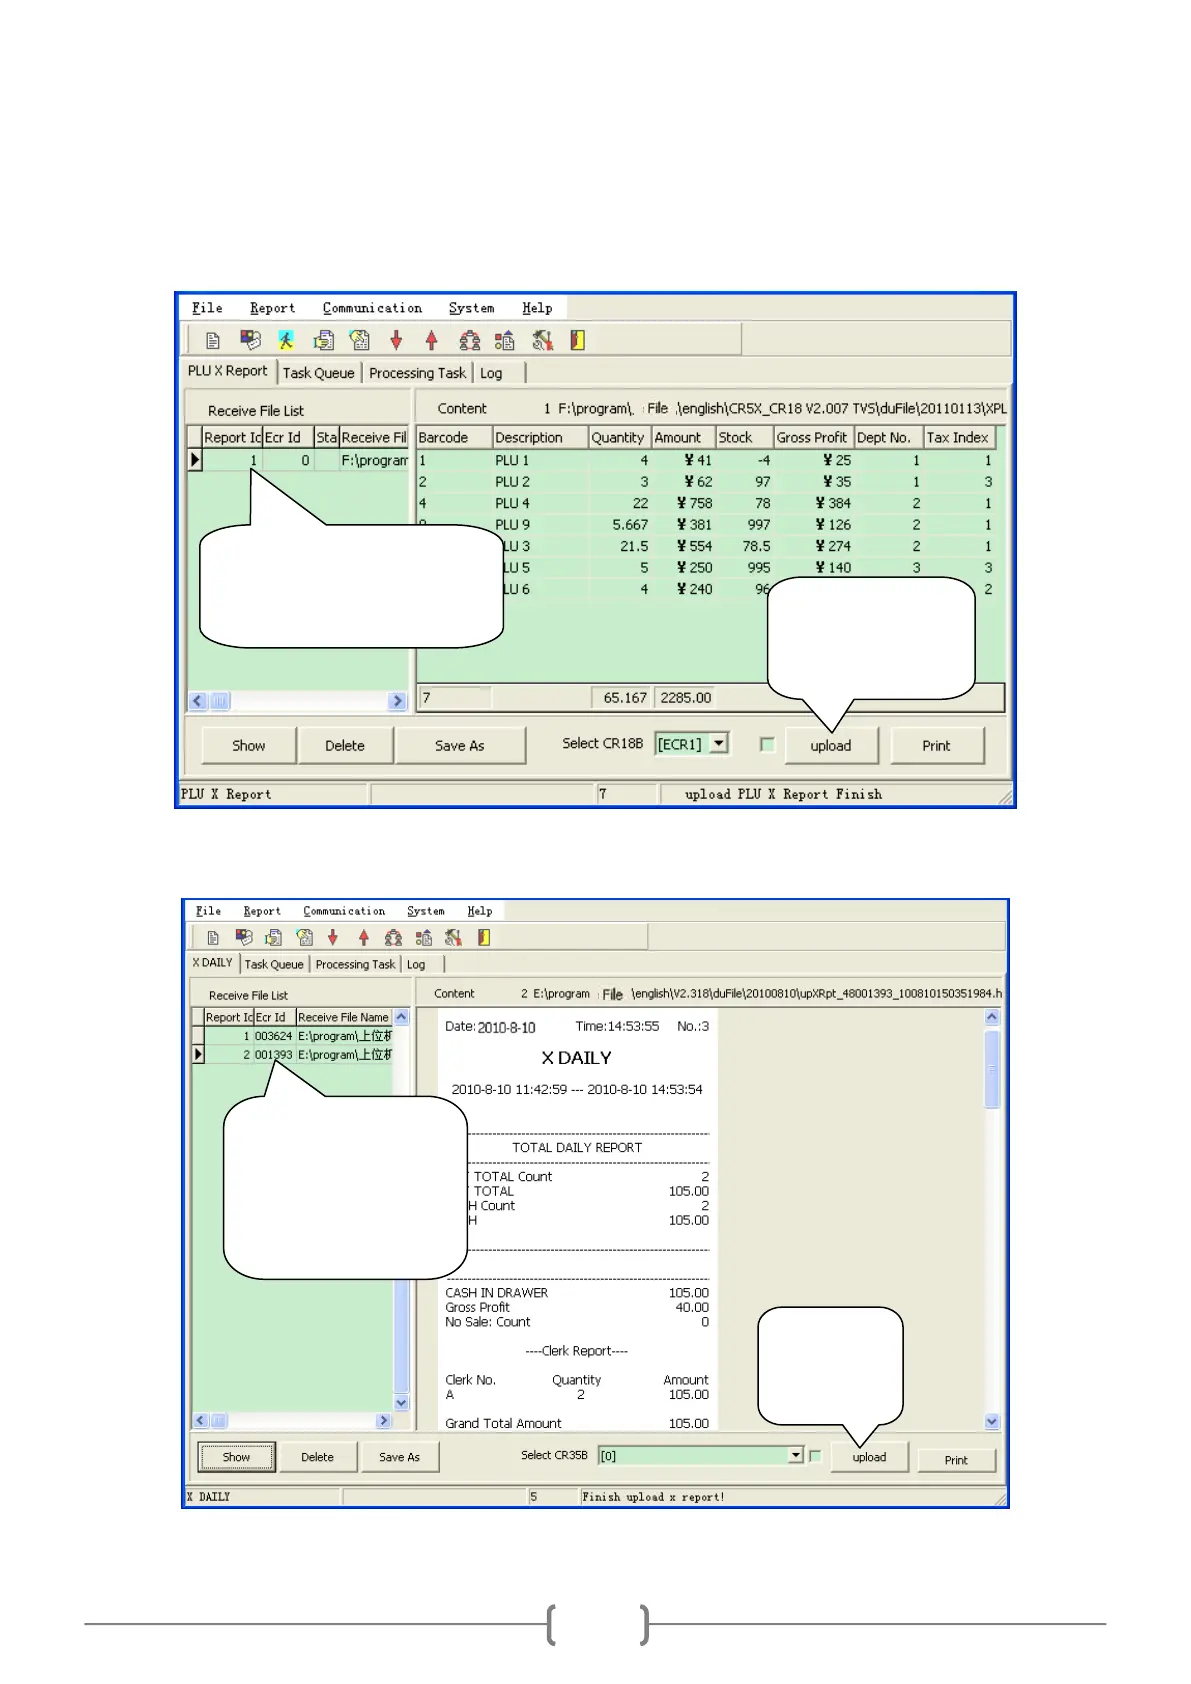
Task: Click Show button in PLU X Report window
Action: click(x=249, y=746)
